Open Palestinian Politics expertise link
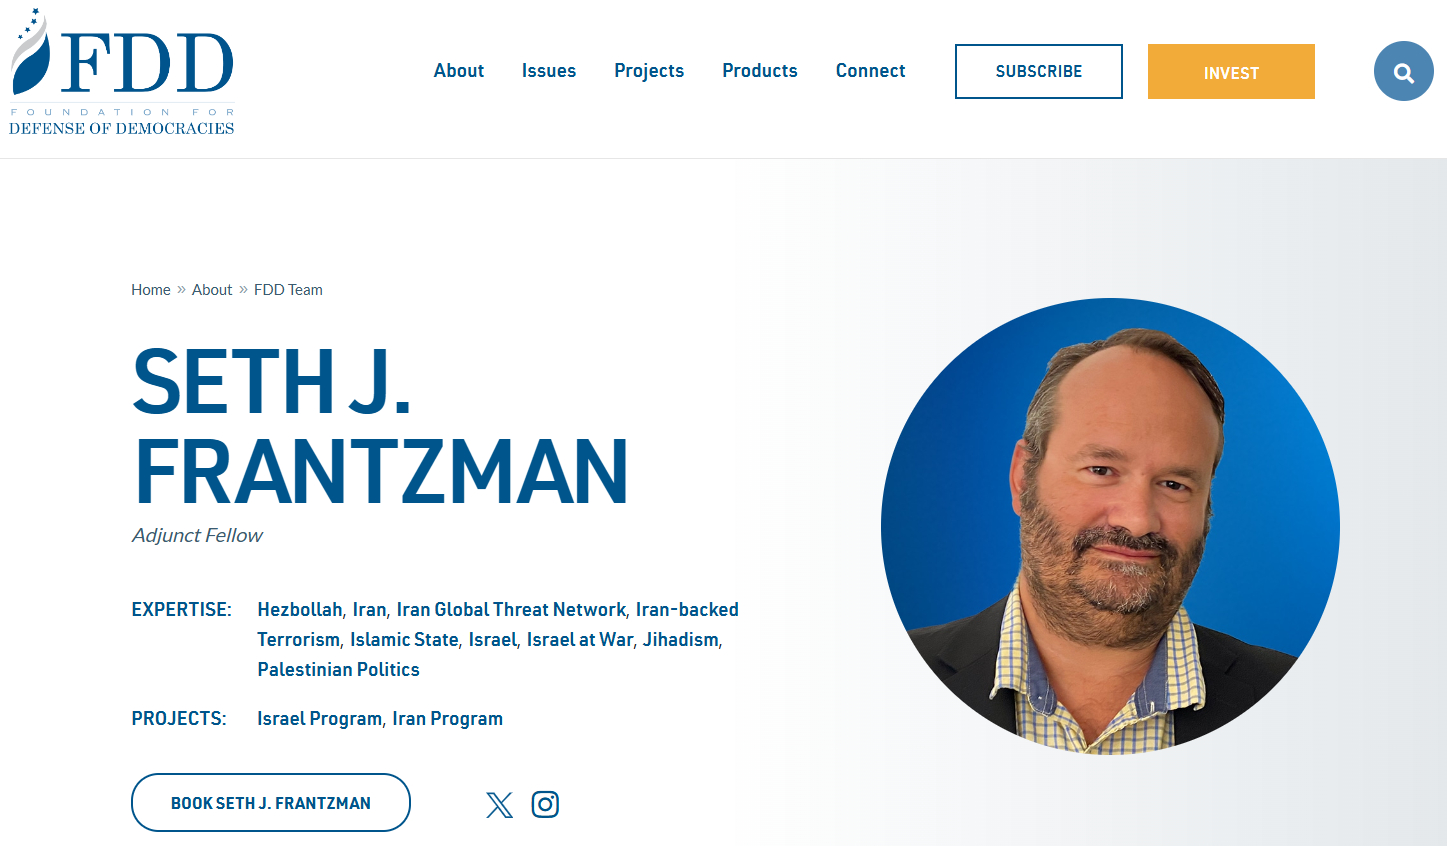Screen dimensions: 1447x846 338,669
